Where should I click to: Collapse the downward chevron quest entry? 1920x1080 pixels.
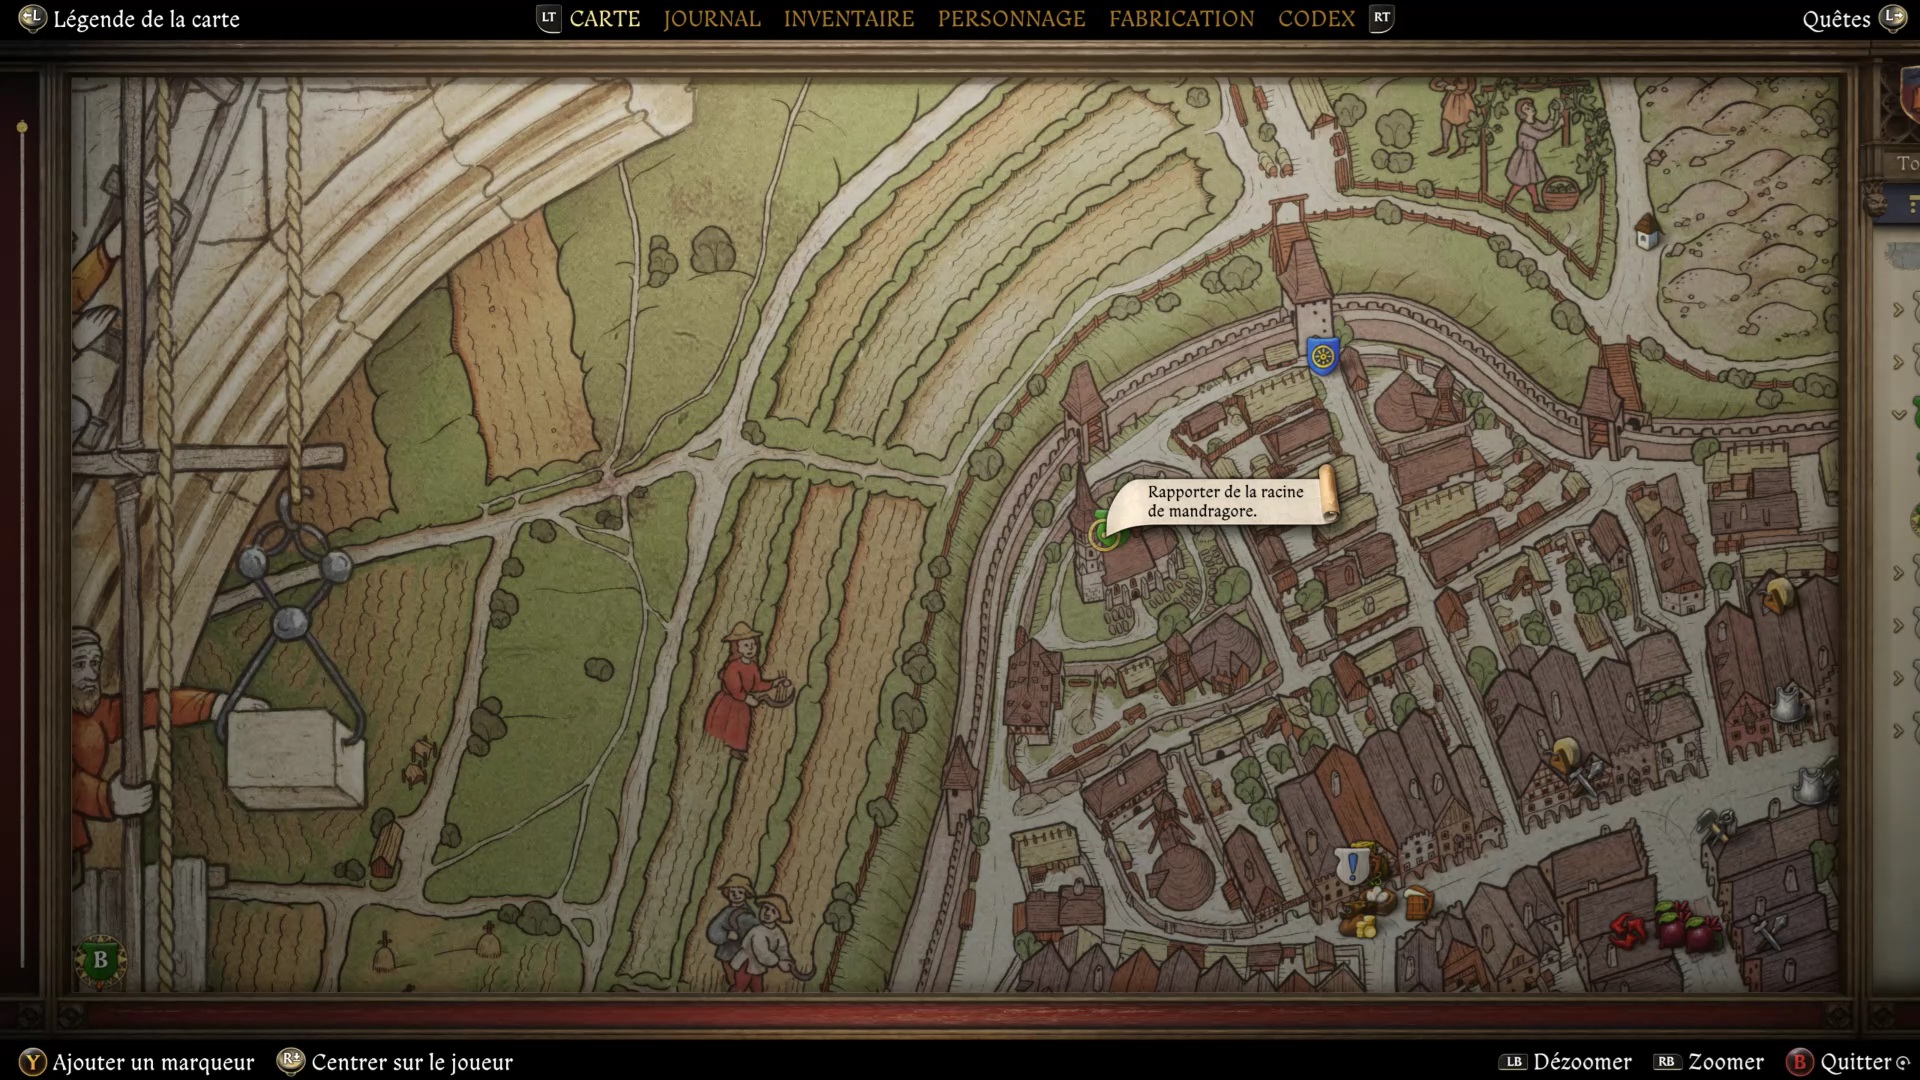tap(1898, 414)
